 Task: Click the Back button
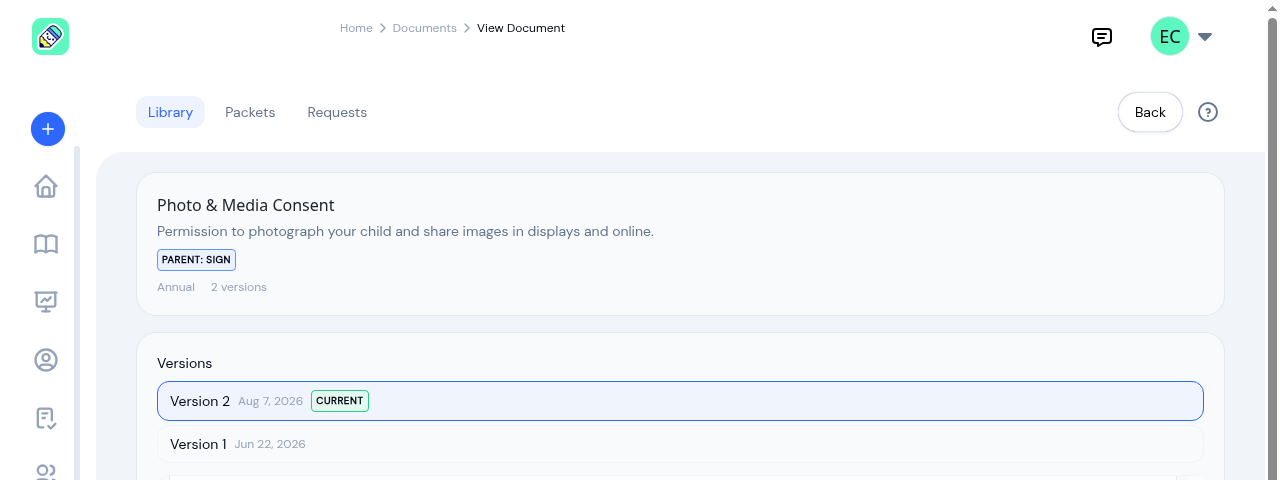coord(1150,112)
